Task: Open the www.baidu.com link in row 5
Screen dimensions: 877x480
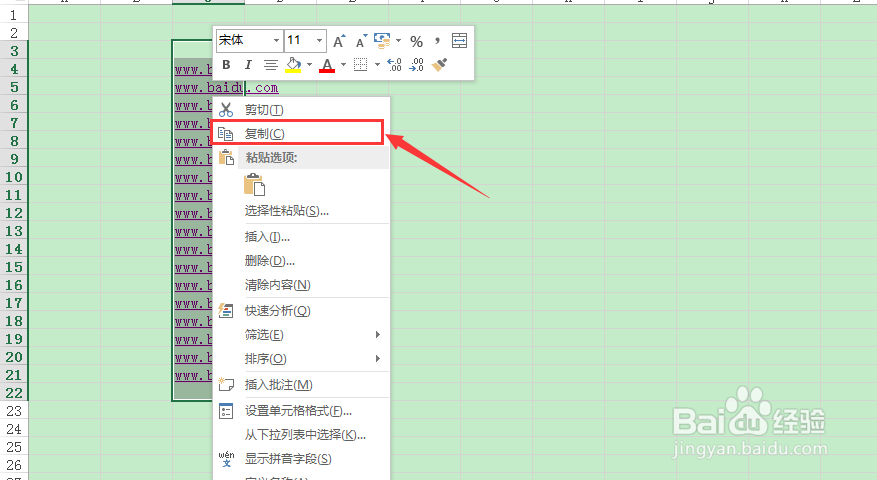Action: tap(227, 88)
